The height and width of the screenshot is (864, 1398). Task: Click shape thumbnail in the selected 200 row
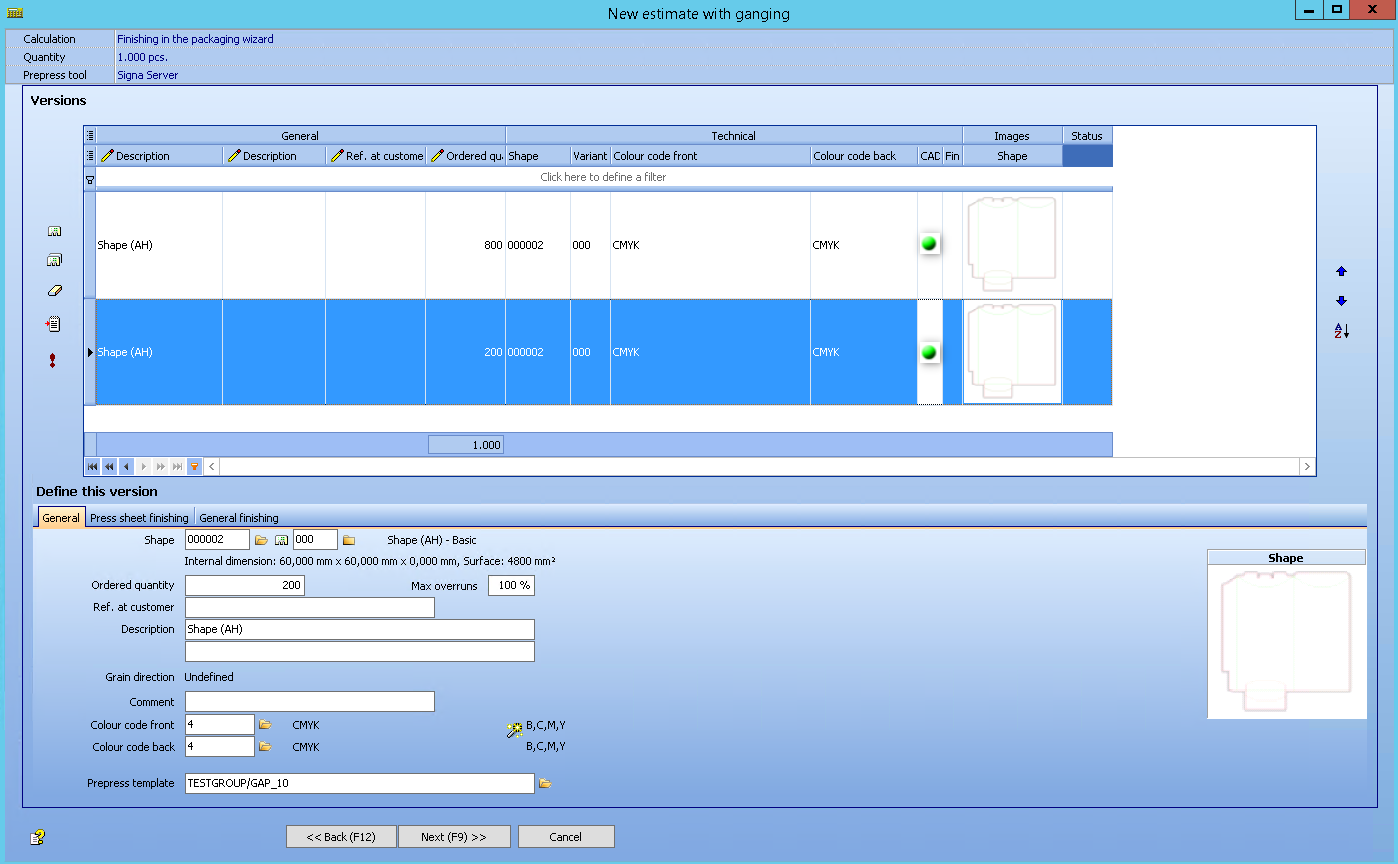(1012, 352)
